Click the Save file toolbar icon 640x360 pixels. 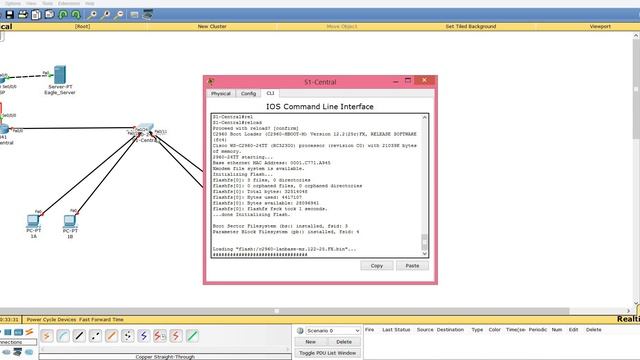click(x=9, y=15)
